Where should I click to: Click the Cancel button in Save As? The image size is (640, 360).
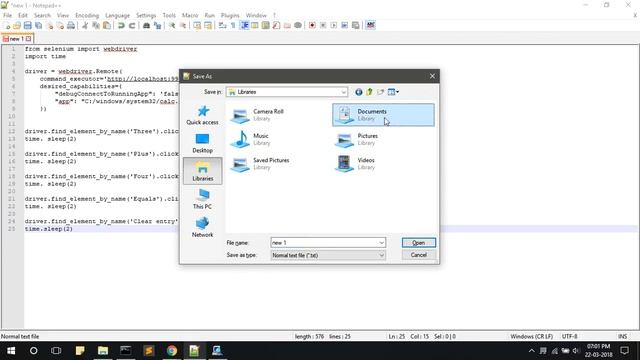419,255
